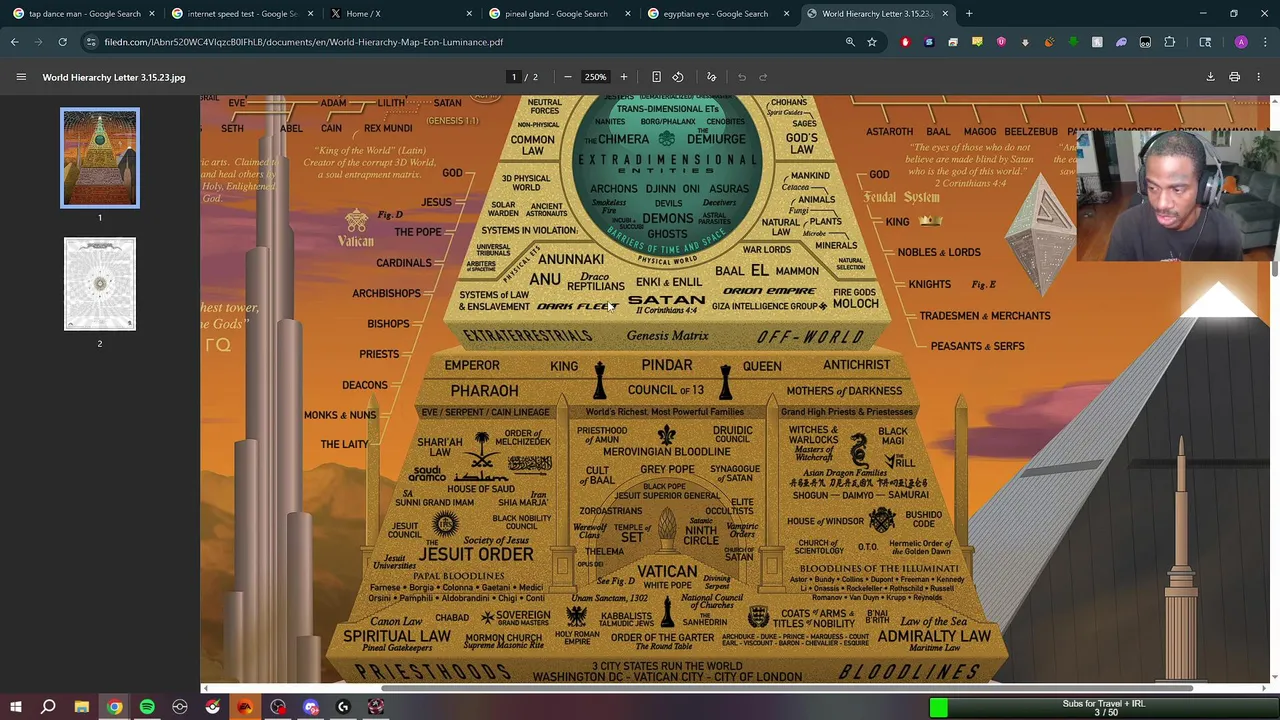Reload the current page
The width and height of the screenshot is (1280, 720).
pos(62,42)
